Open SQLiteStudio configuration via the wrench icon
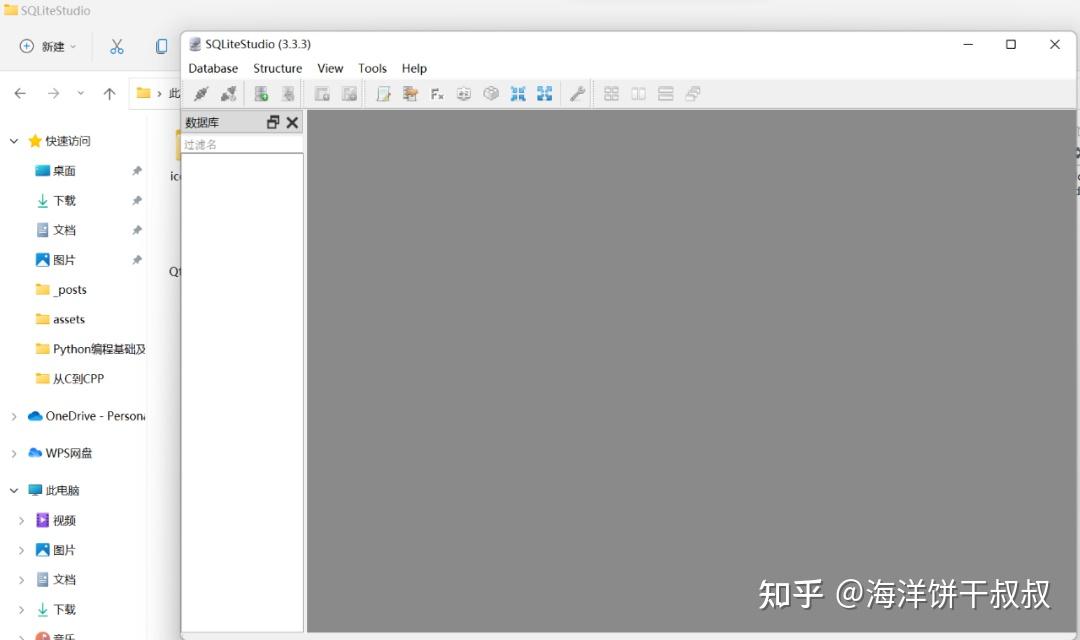This screenshot has width=1080, height=640. (x=577, y=93)
